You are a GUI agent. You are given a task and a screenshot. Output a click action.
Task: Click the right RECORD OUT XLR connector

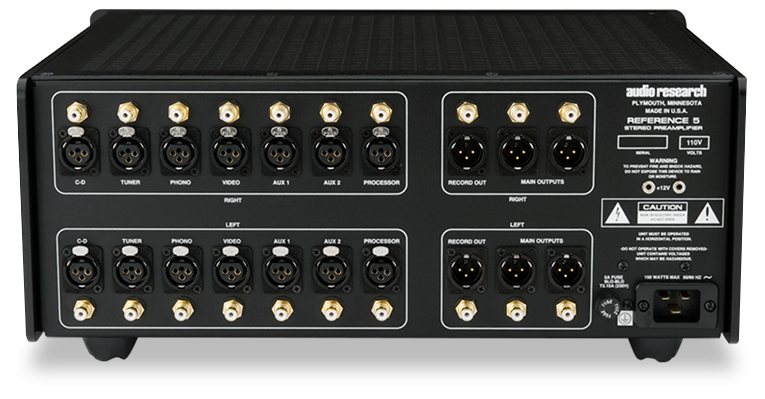click(x=467, y=151)
